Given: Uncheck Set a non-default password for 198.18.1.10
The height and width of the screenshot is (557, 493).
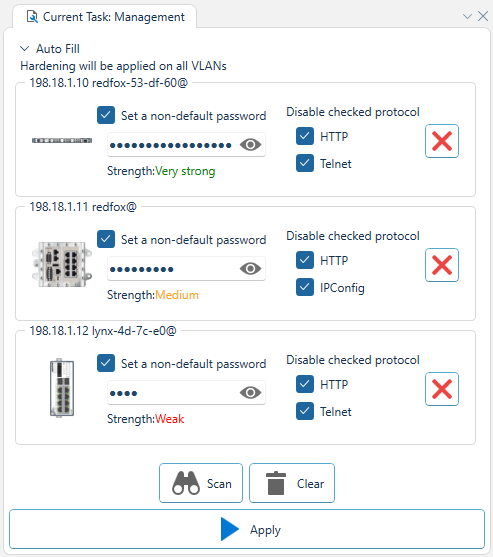Looking at the screenshot, I should [106, 115].
